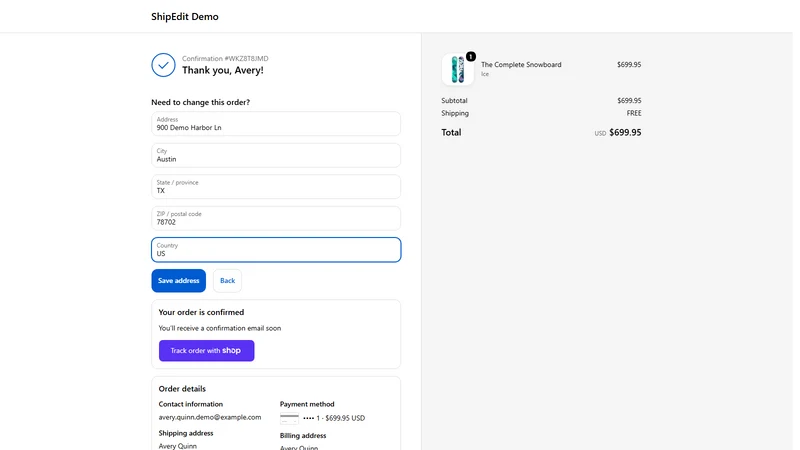
Task: Click the confirmation checkmark circle icon
Action: [163, 65]
